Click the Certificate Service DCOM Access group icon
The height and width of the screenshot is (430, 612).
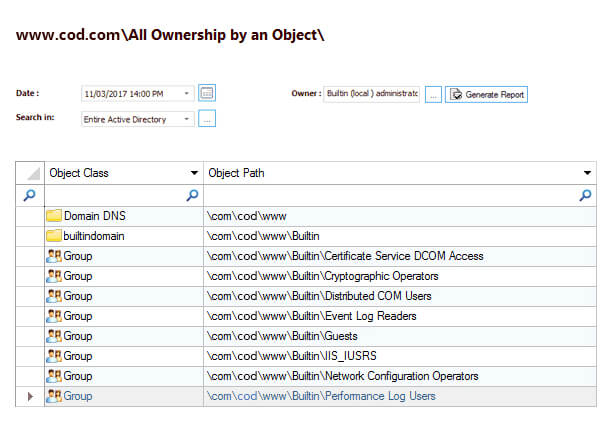pos(54,256)
